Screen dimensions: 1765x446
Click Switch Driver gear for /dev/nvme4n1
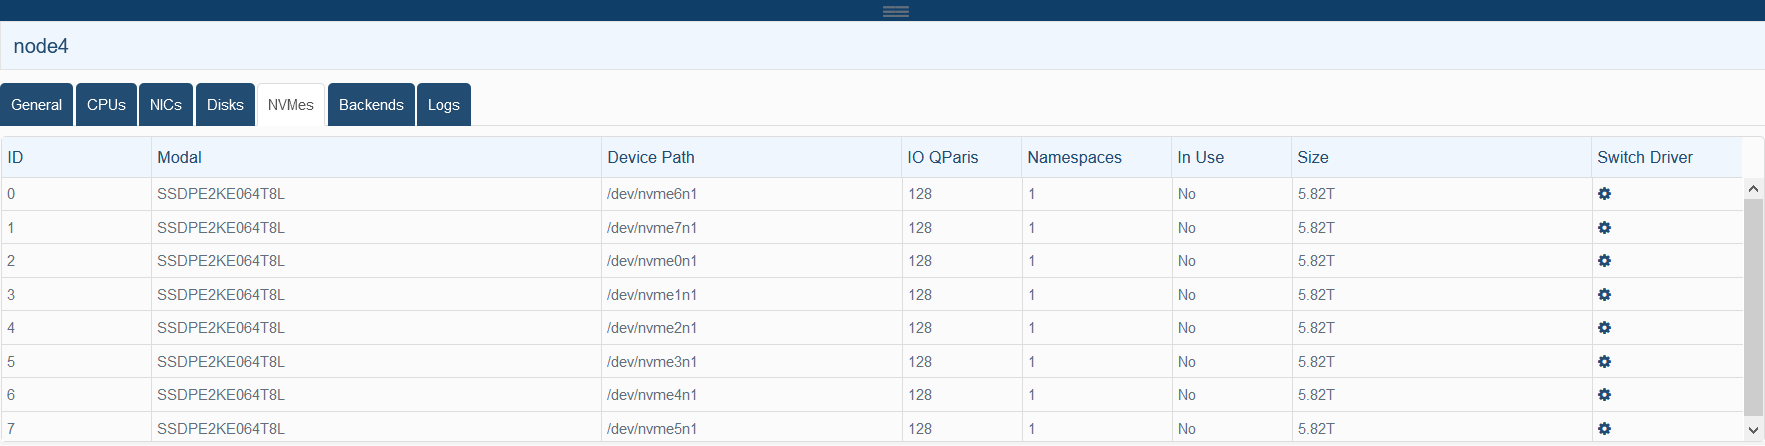click(1604, 395)
